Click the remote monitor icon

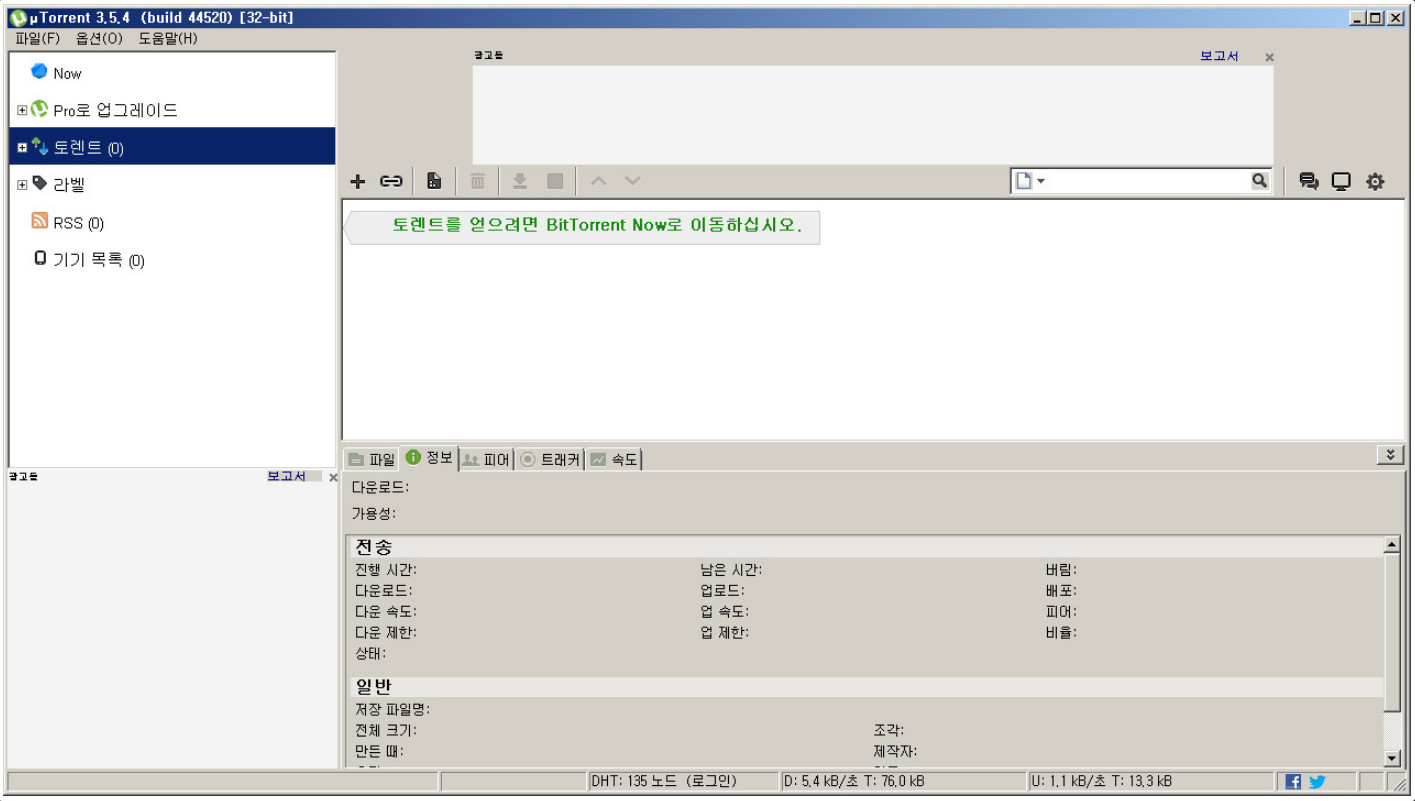tap(1341, 181)
